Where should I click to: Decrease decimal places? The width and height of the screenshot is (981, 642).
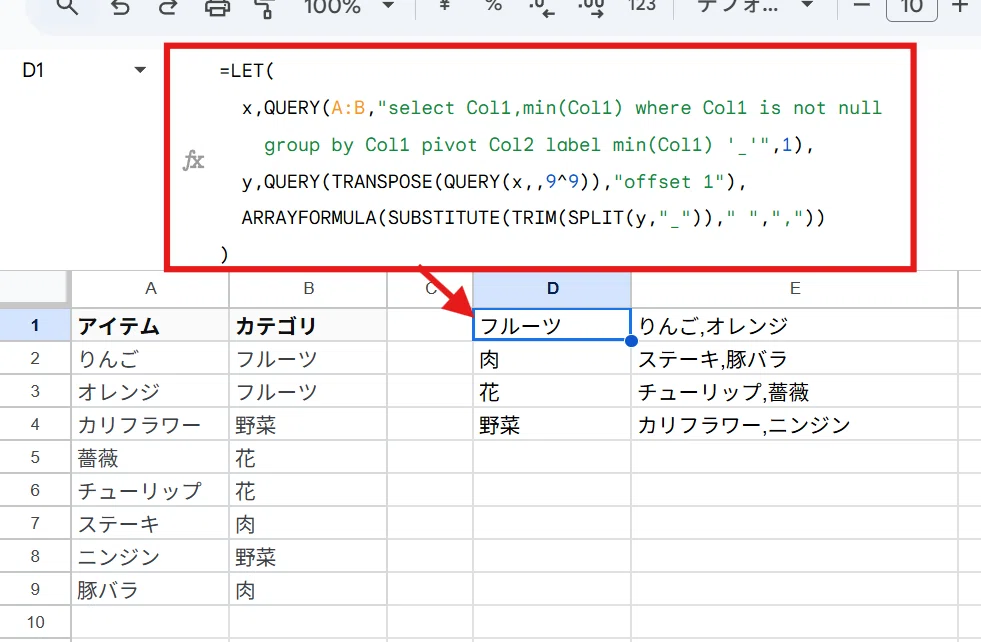542,8
